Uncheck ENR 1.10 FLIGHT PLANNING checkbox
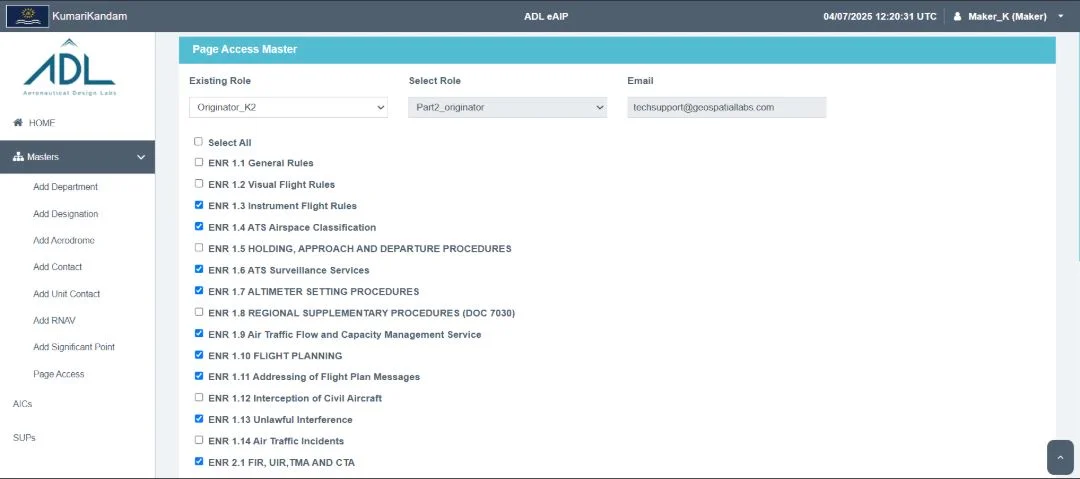Screen dimensions: 1080x479 click(198, 354)
